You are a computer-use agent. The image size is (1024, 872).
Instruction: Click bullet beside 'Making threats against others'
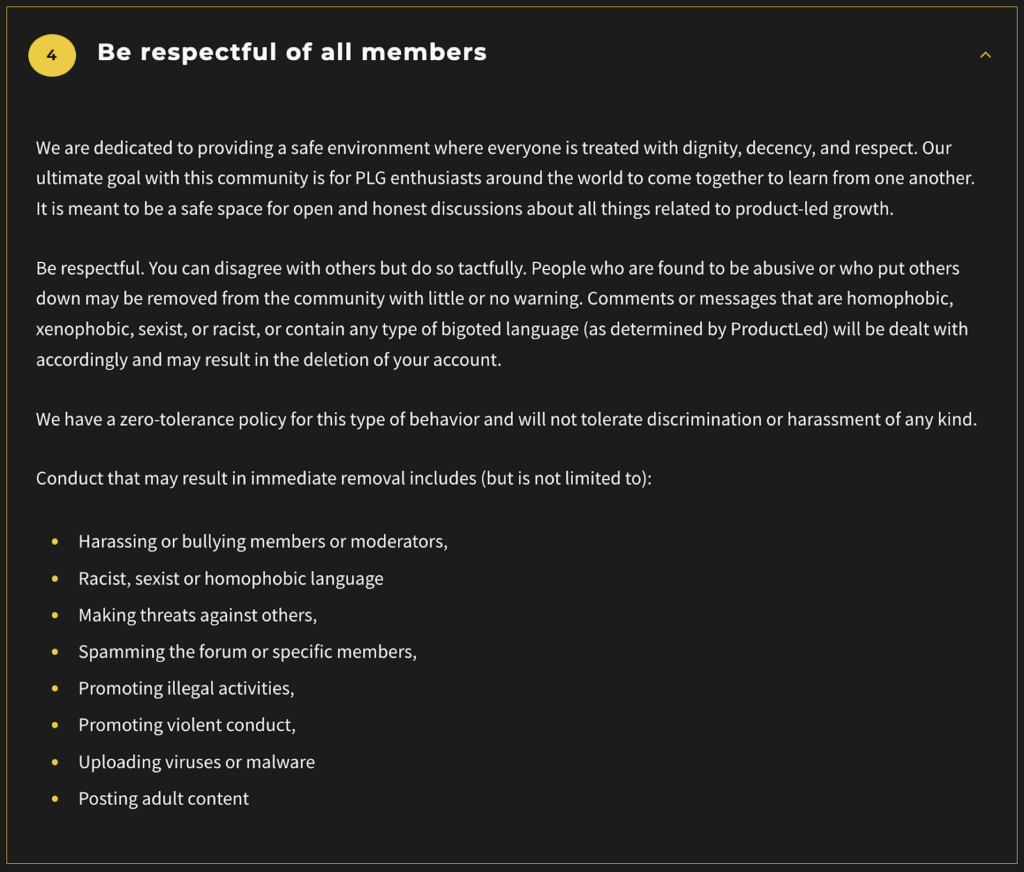pos(55,615)
